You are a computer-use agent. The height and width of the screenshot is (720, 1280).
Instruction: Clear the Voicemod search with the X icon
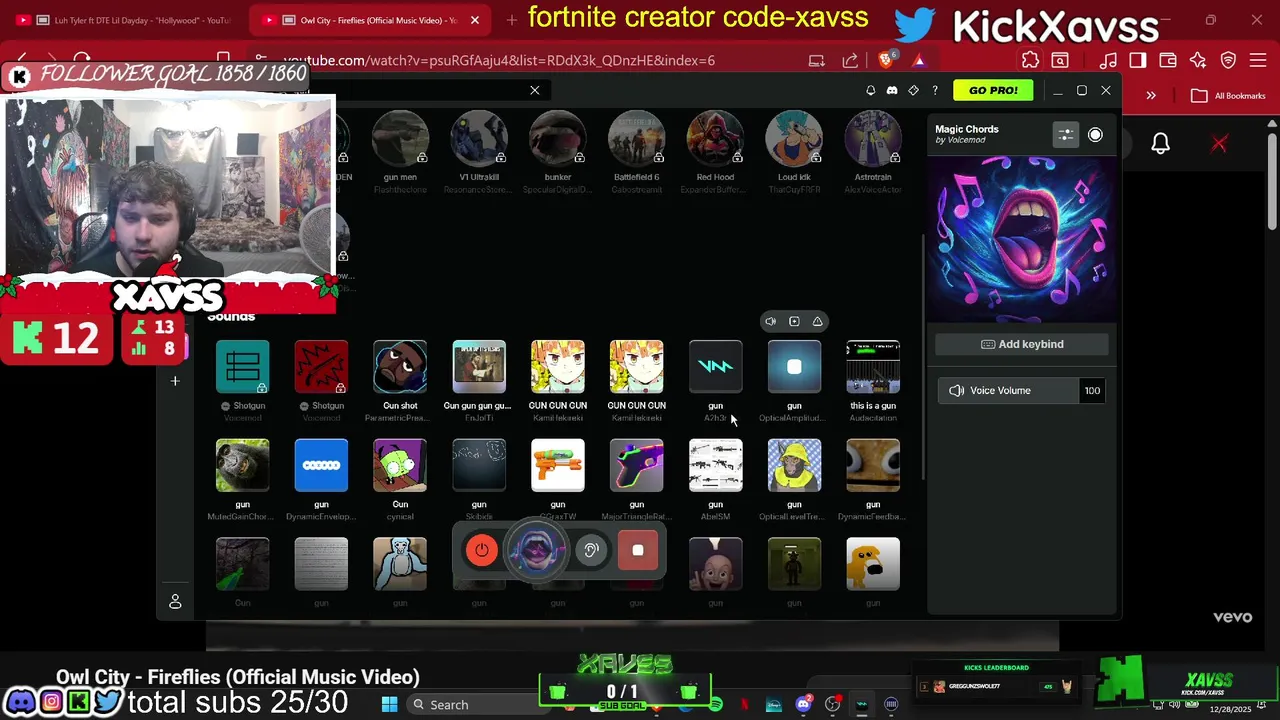point(535,90)
